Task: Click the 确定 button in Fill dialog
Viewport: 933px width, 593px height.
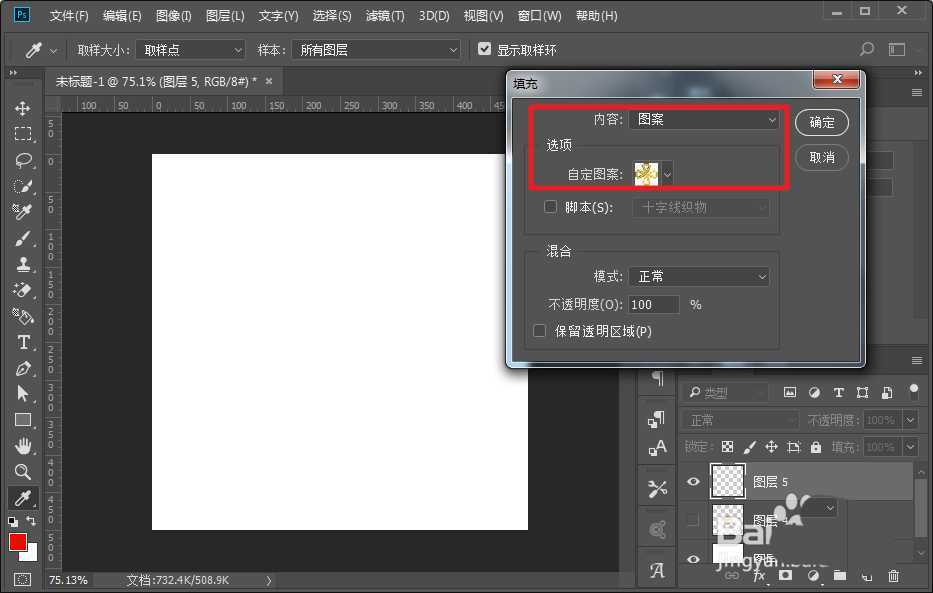Action: (821, 122)
